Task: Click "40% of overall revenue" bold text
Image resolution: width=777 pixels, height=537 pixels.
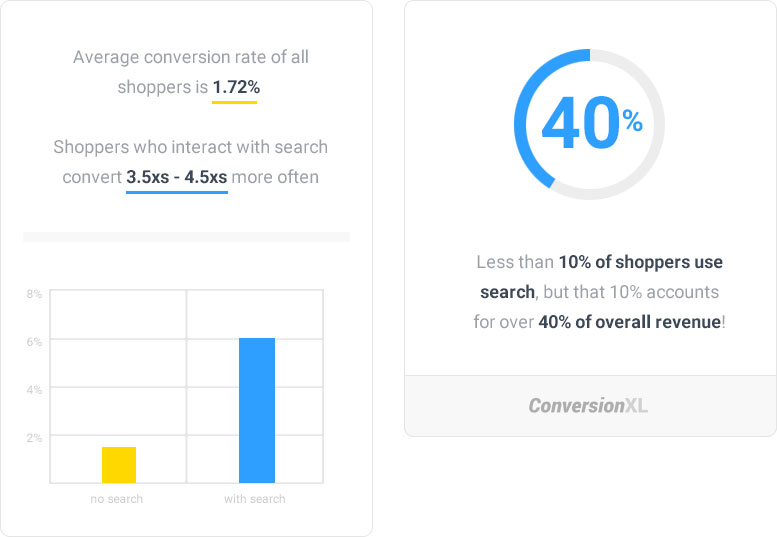Action: tap(629, 322)
